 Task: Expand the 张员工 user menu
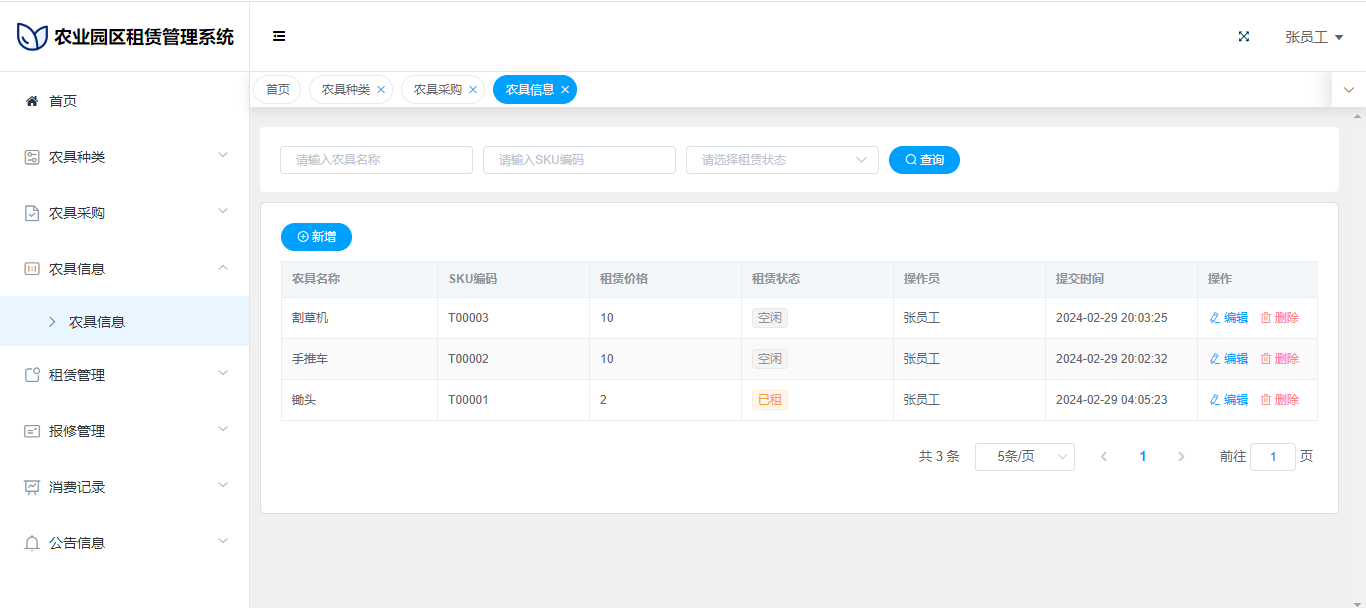pos(1313,37)
